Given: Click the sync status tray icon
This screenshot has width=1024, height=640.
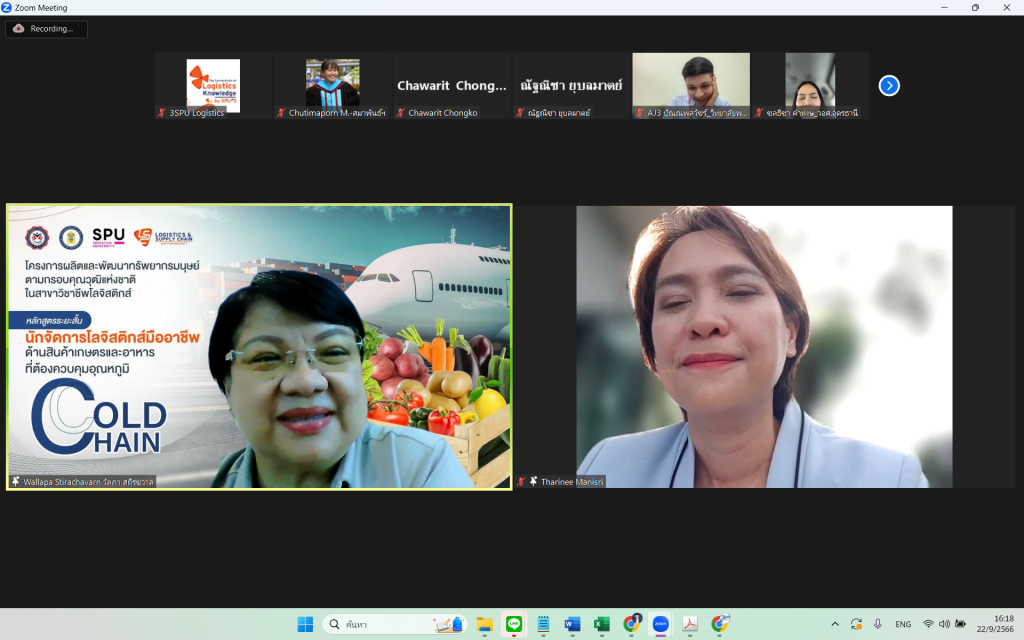Looking at the screenshot, I should coord(856,624).
